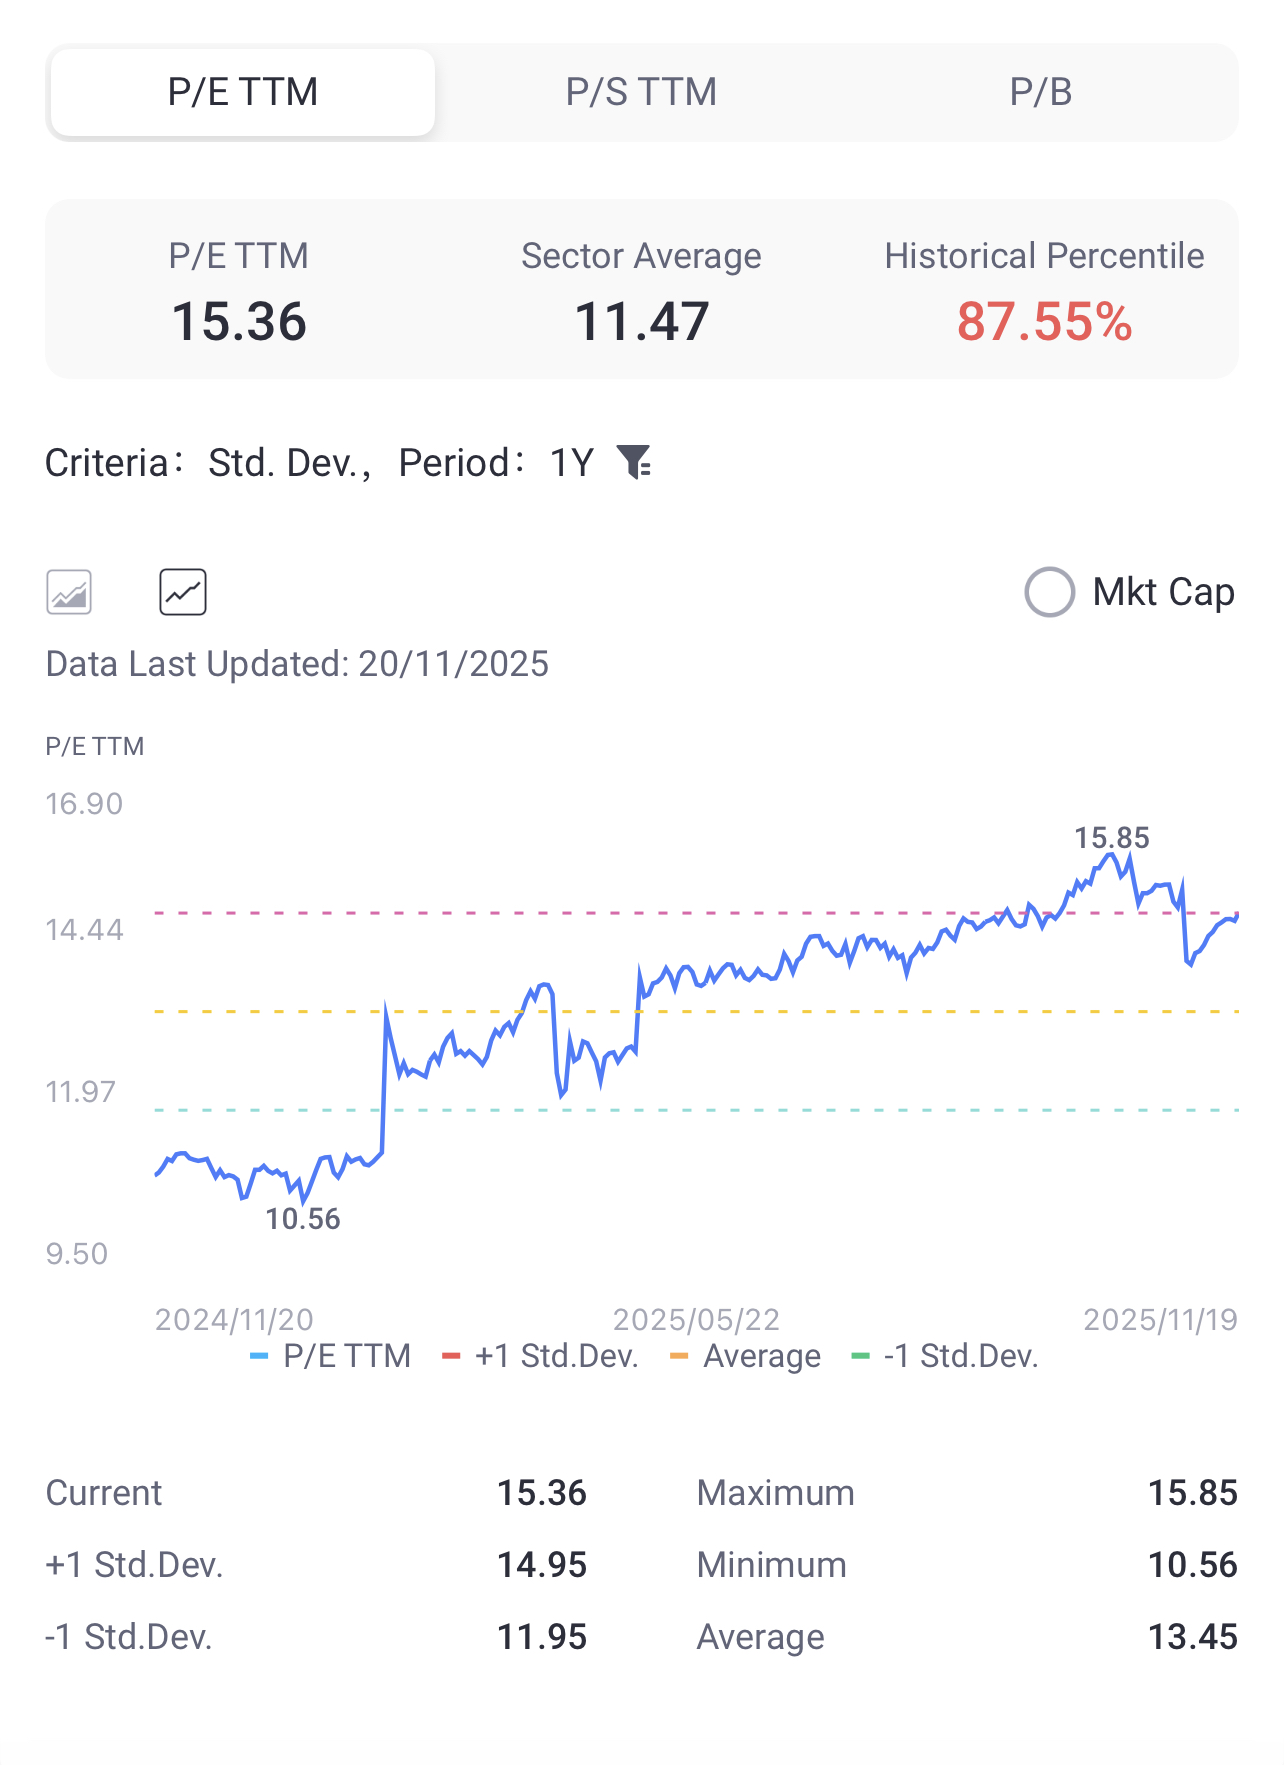Enable the Mkt Cap radio button

pyautogui.click(x=1049, y=592)
